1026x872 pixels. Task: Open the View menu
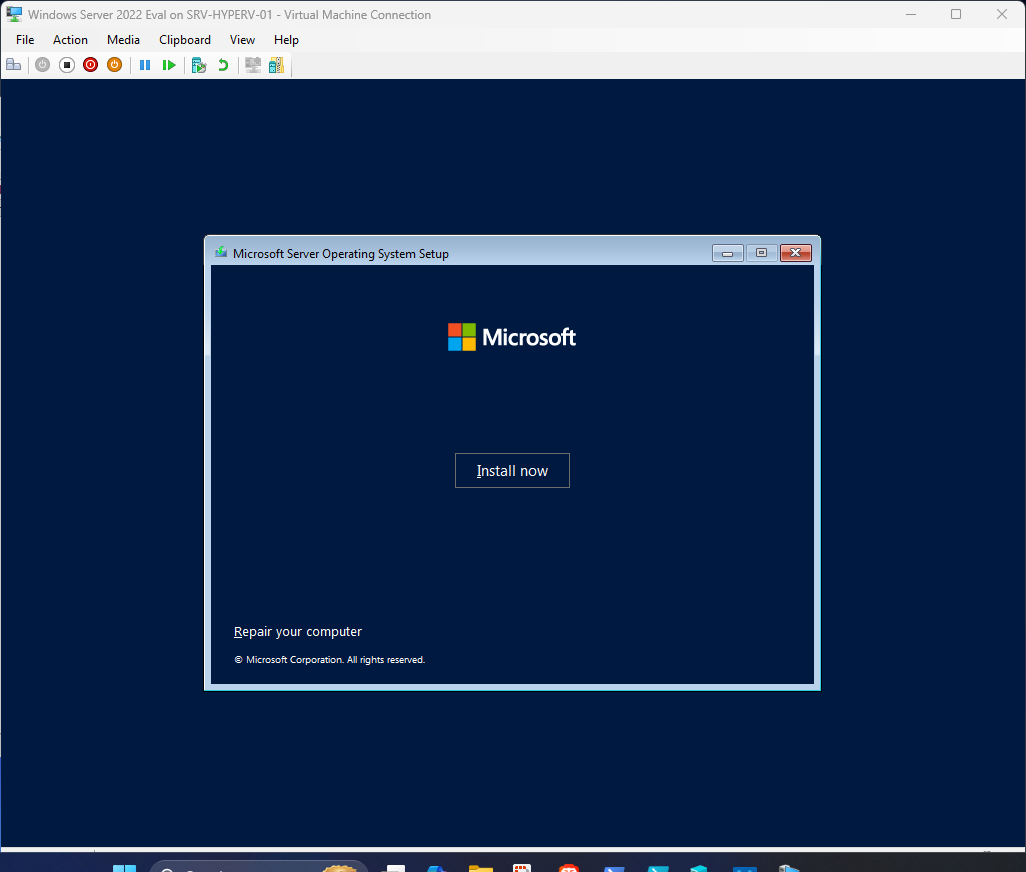(x=242, y=39)
